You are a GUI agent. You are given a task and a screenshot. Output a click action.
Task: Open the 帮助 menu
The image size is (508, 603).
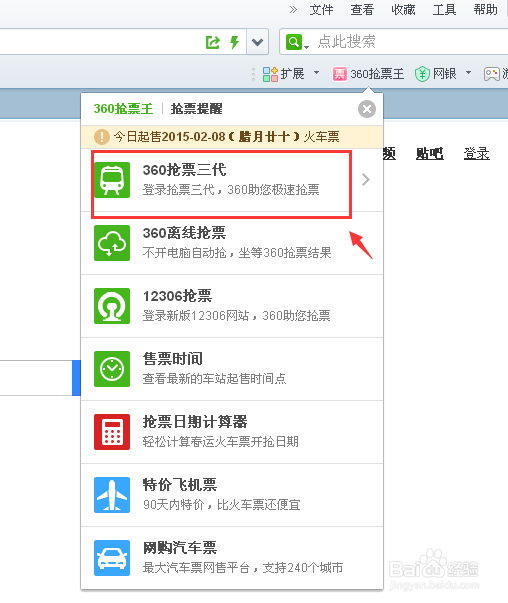(486, 10)
